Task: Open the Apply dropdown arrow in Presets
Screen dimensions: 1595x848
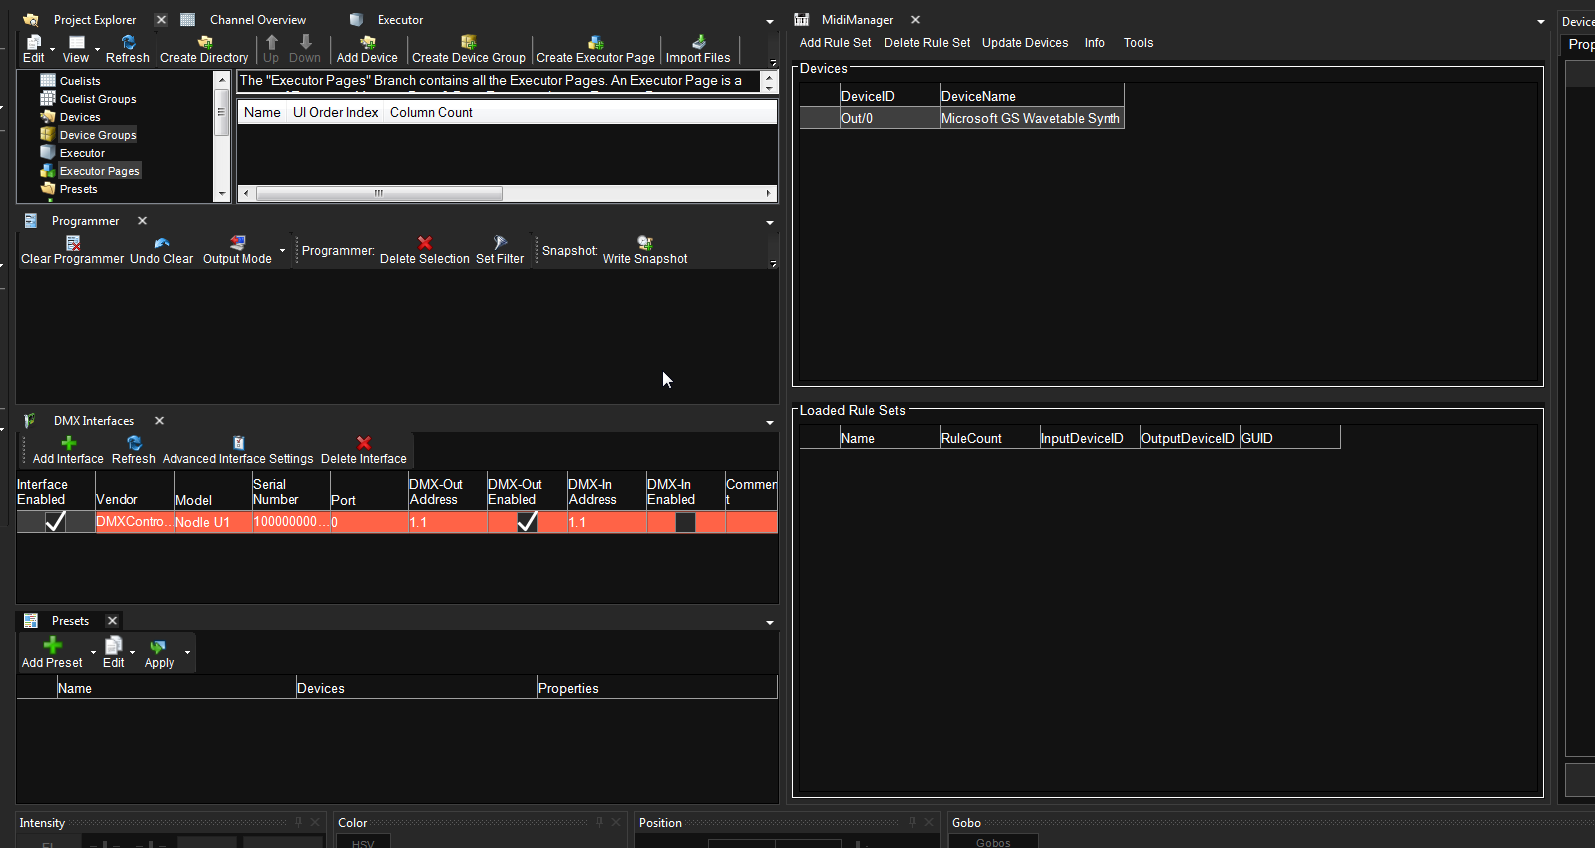Action: (x=187, y=653)
